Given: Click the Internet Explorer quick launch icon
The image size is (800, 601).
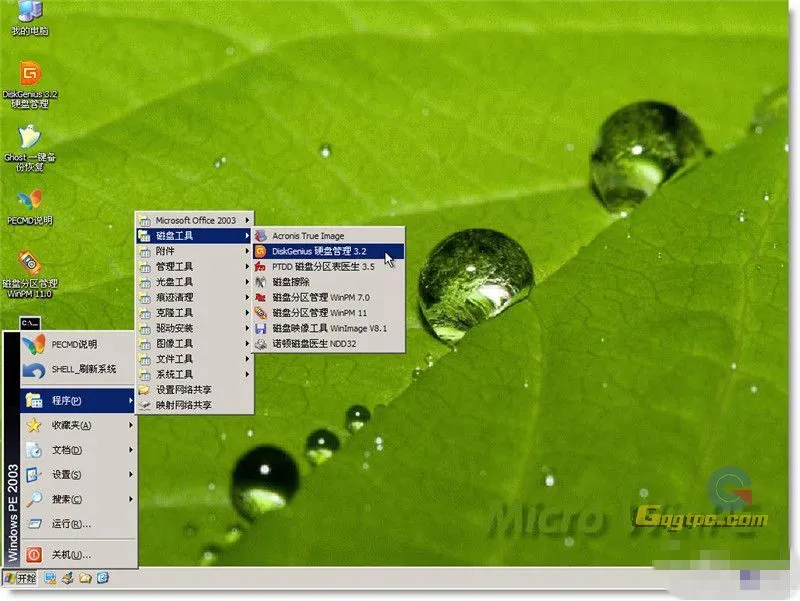Looking at the screenshot, I should coord(100,577).
